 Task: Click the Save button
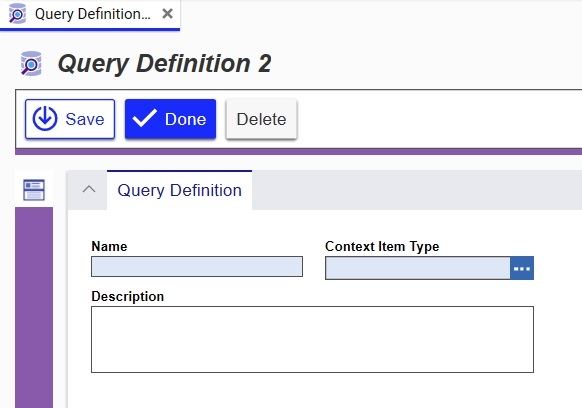tap(70, 119)
